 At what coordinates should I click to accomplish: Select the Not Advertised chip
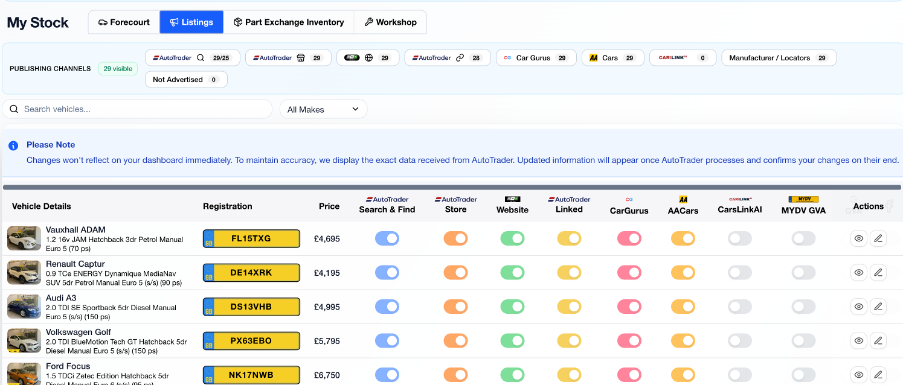186,80
